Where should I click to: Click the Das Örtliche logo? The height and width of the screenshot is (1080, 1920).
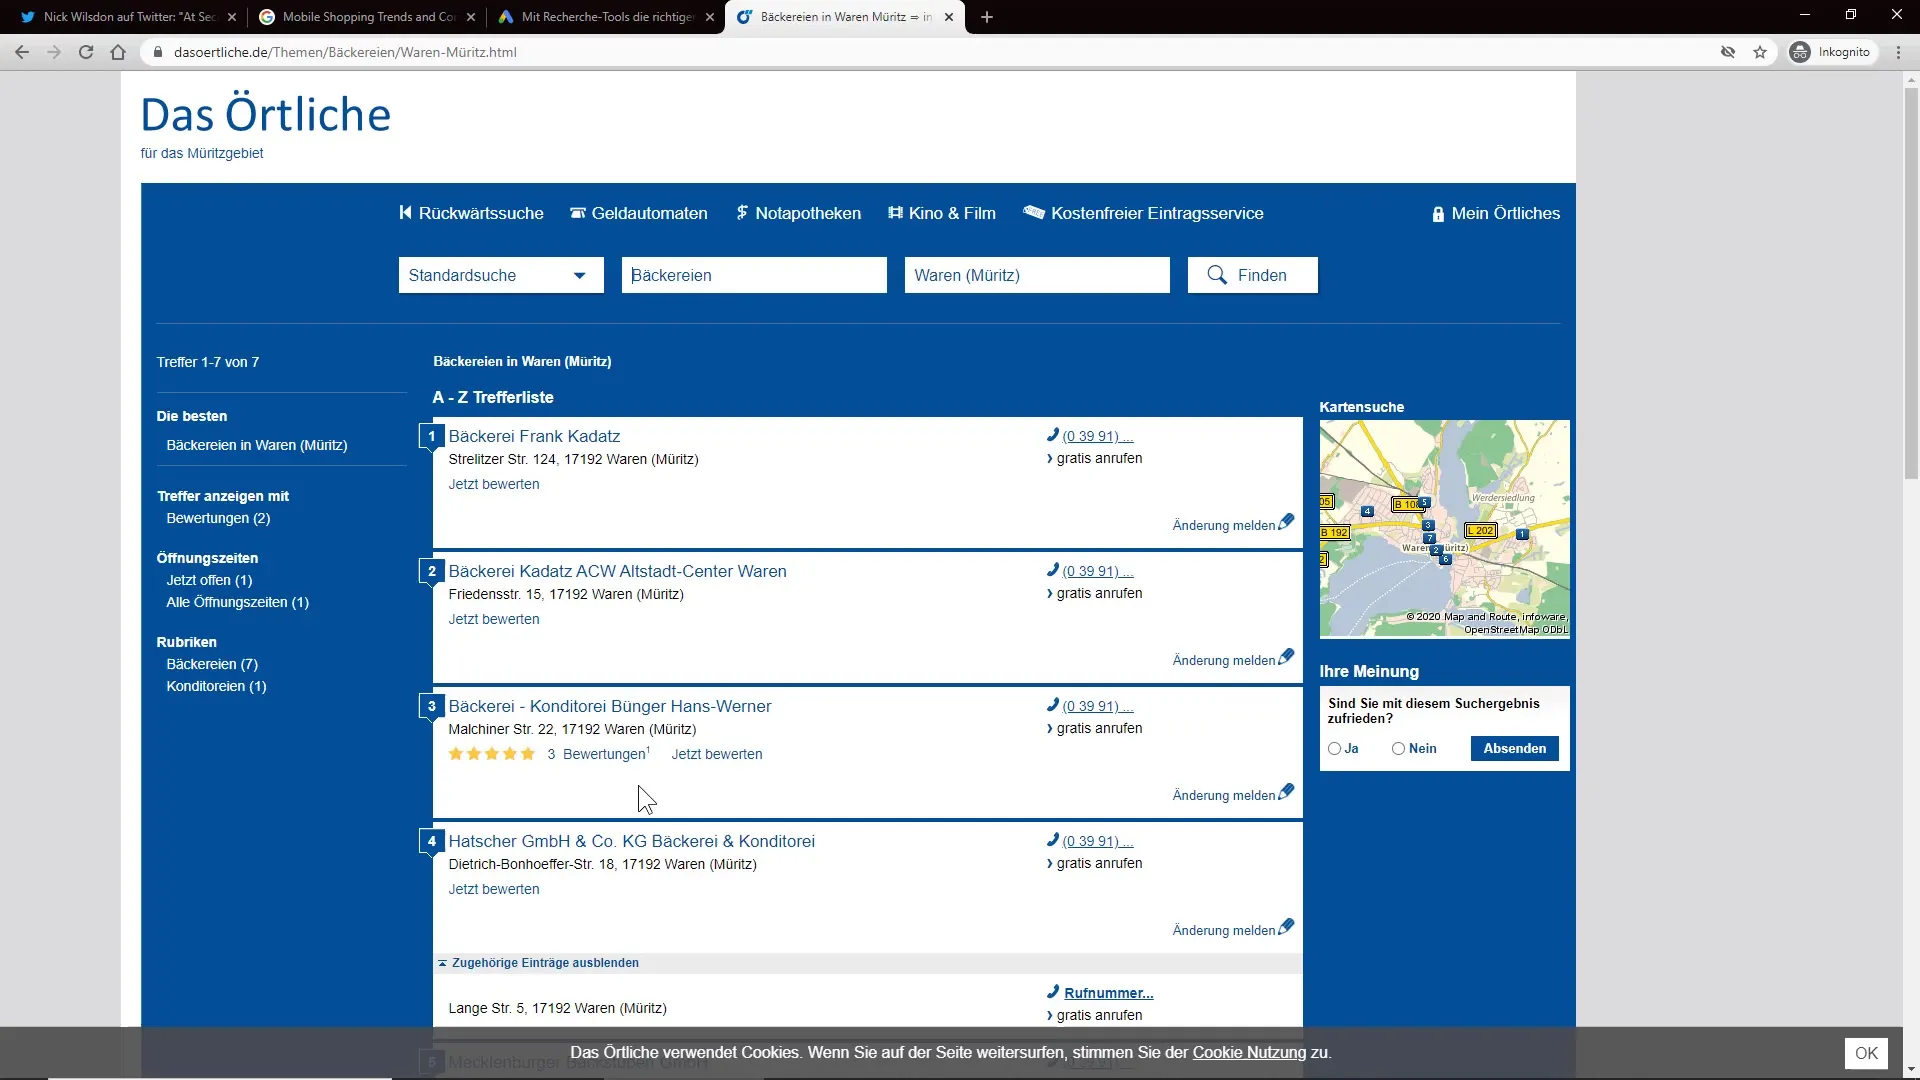coord(265,114)
